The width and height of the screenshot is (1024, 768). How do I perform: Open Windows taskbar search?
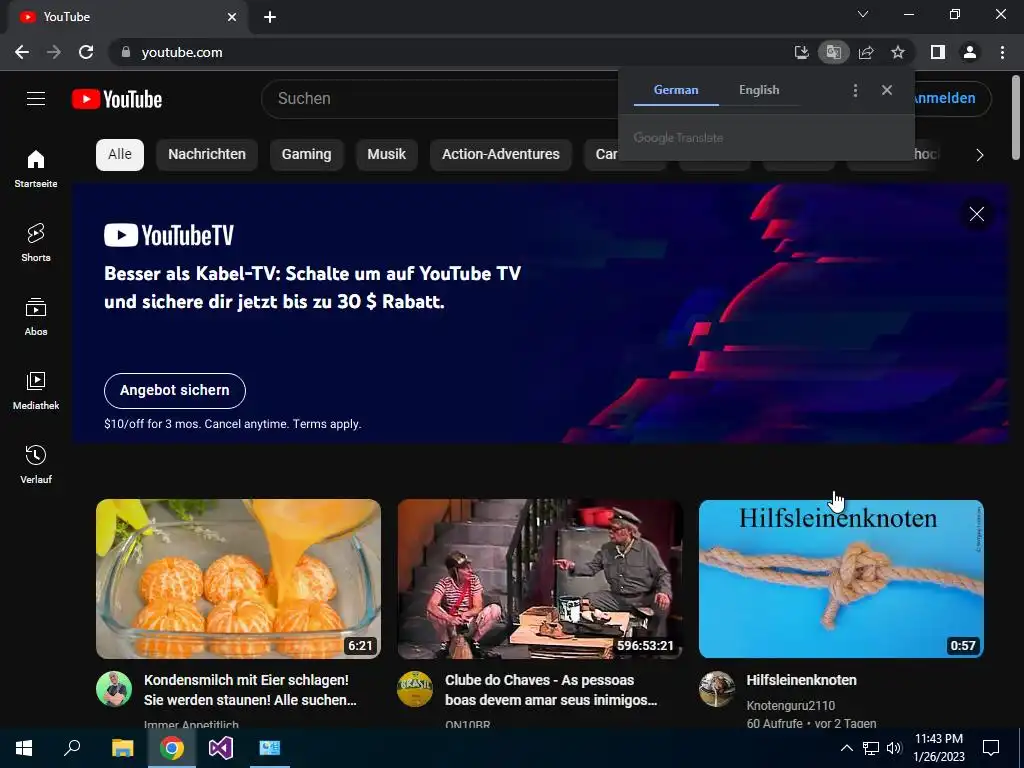(72, 748)
